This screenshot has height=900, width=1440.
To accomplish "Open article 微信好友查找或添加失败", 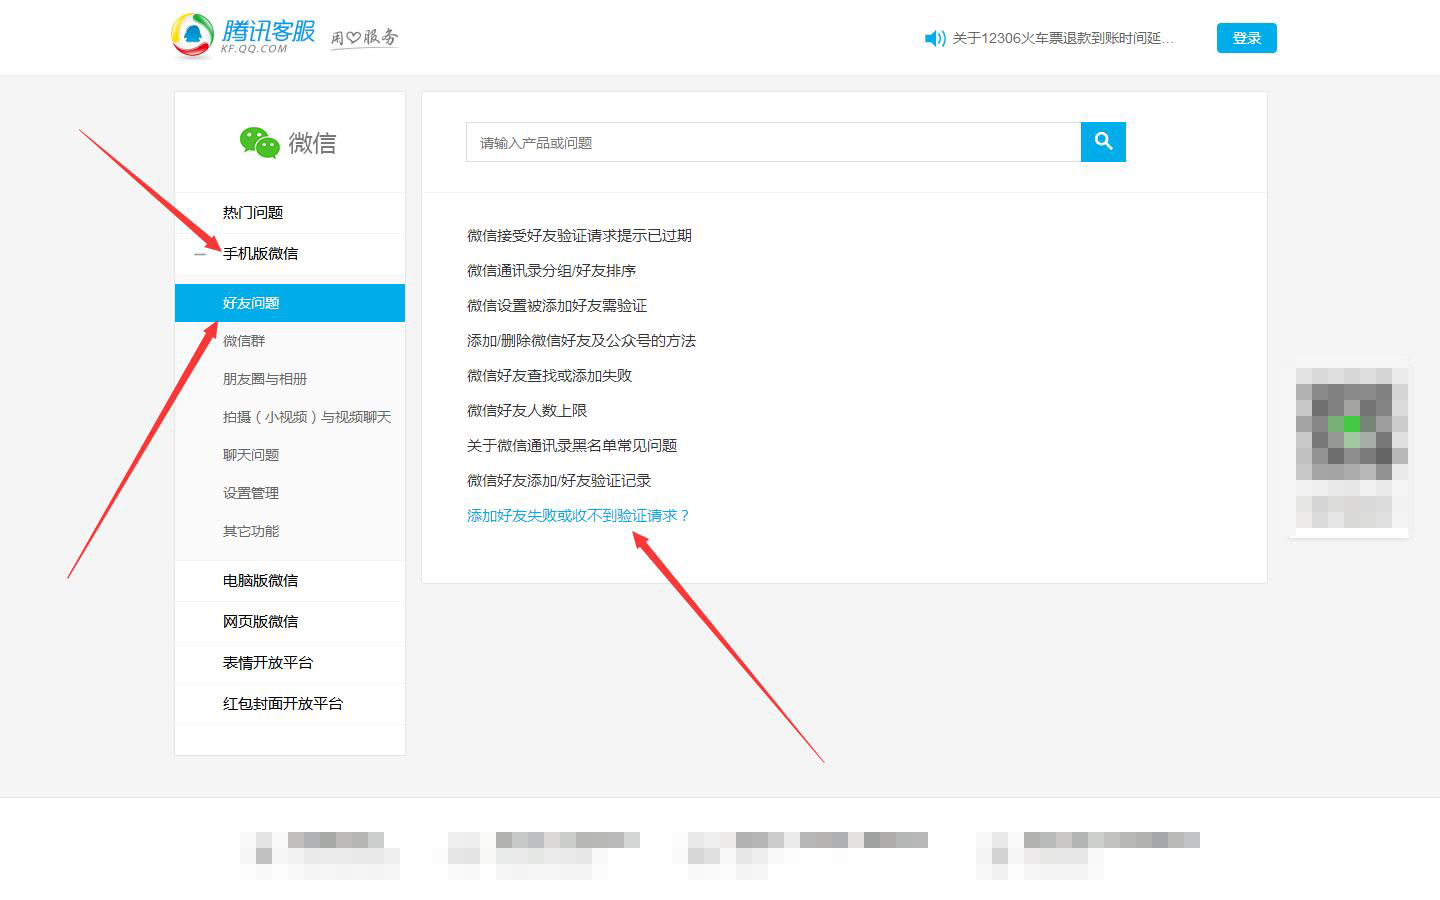I will (x=549, y=376).
